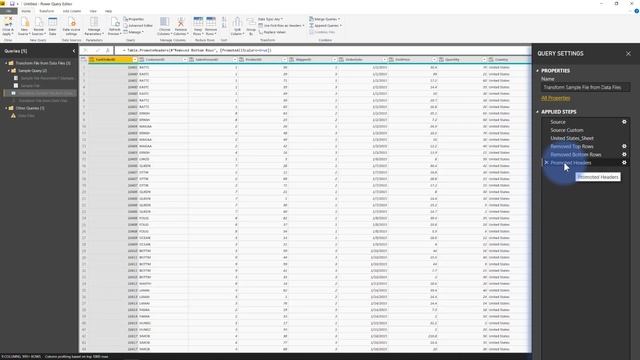
Task: Open settings gear of Promoted Headers step
Action: tap(624, 162)
